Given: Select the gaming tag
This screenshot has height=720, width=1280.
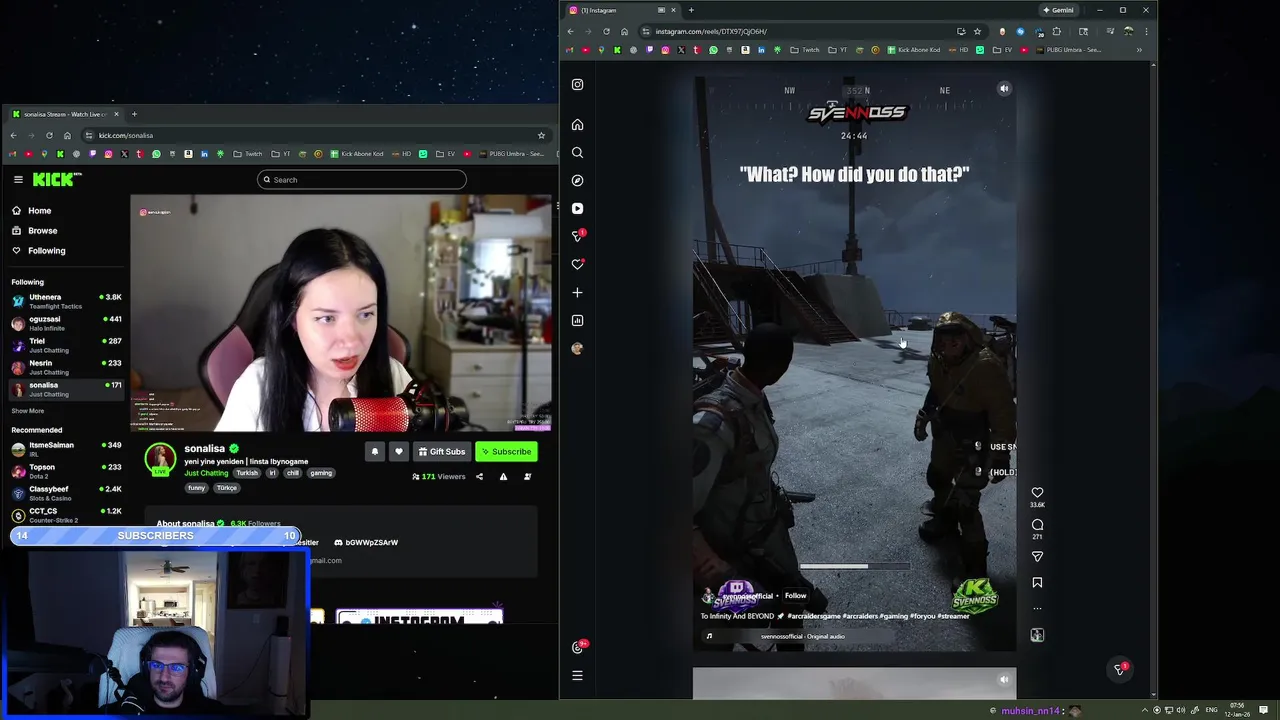Looking at the screenshot, I should click(321, 473).
